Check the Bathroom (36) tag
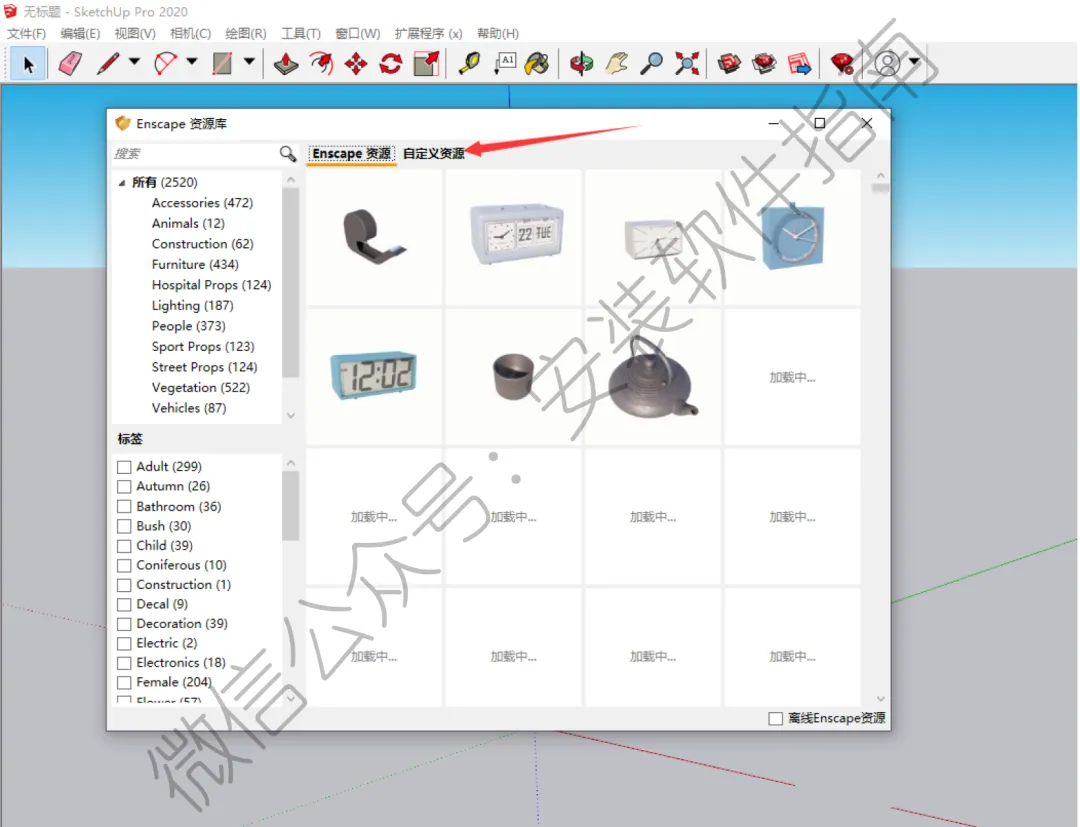Image resolution: width=1080 pixels, height=827 pixels. click(124, 506)
